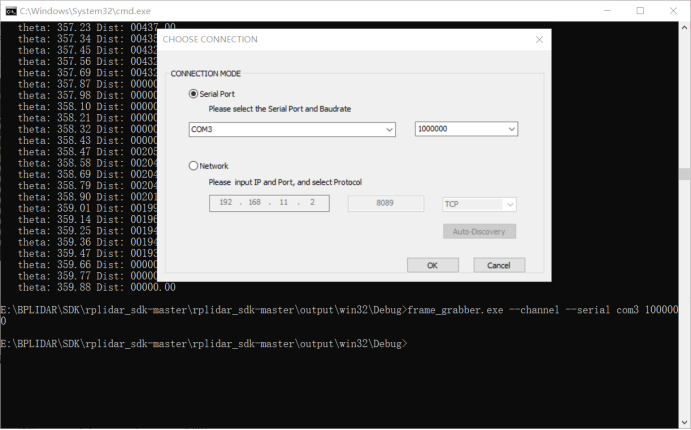
Task: Click the CONNECTION MODE group label
Action: 206,74
